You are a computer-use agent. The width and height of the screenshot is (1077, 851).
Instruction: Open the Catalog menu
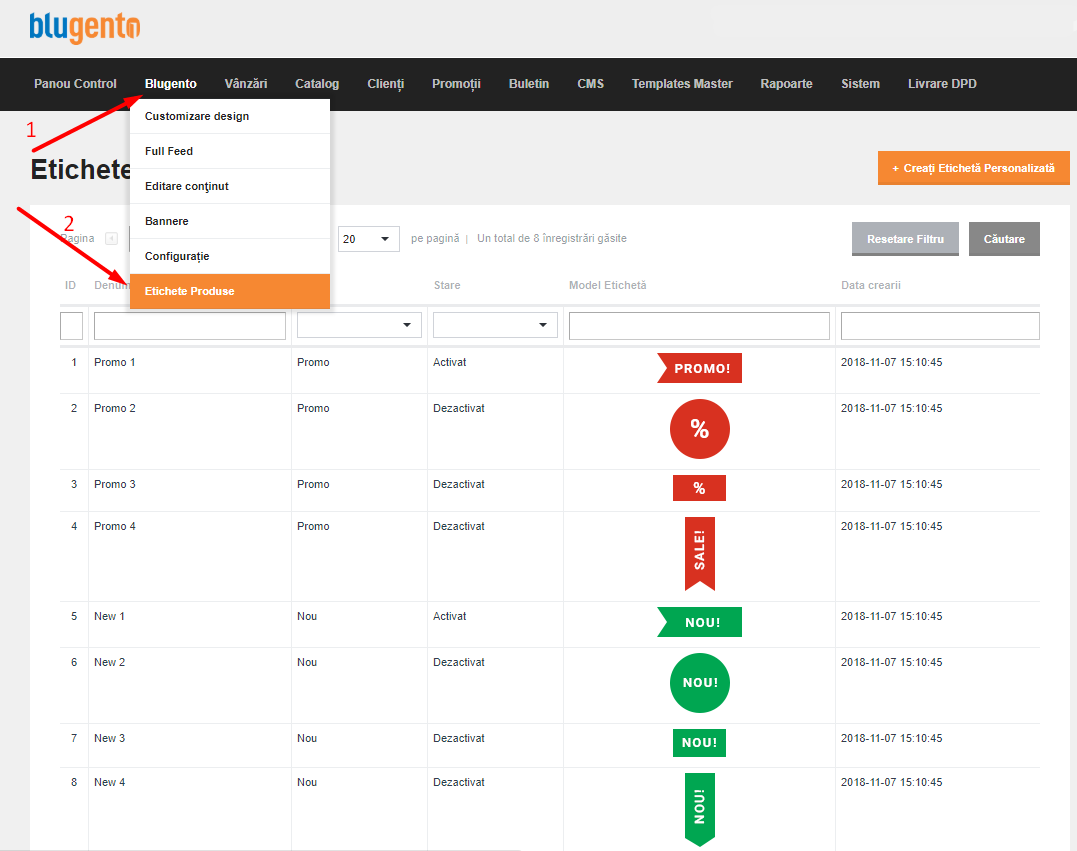click(317, 84)
